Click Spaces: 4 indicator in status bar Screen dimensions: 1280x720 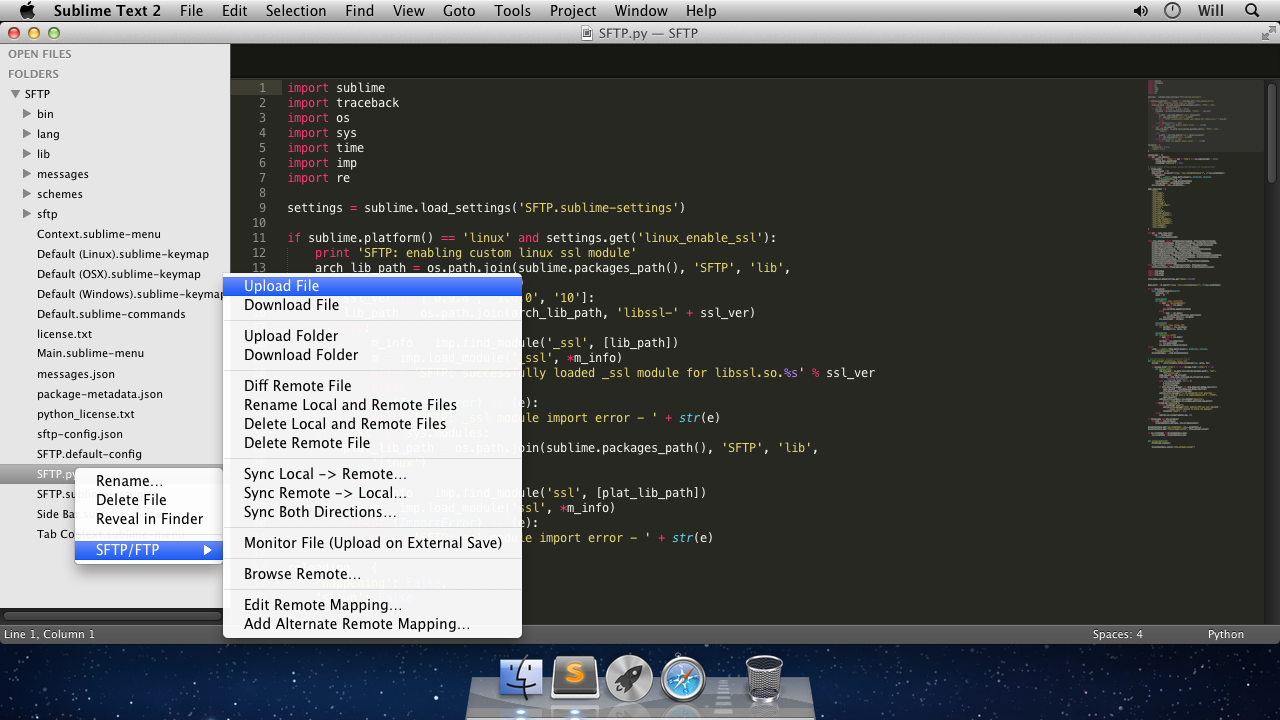[1118, 633]
